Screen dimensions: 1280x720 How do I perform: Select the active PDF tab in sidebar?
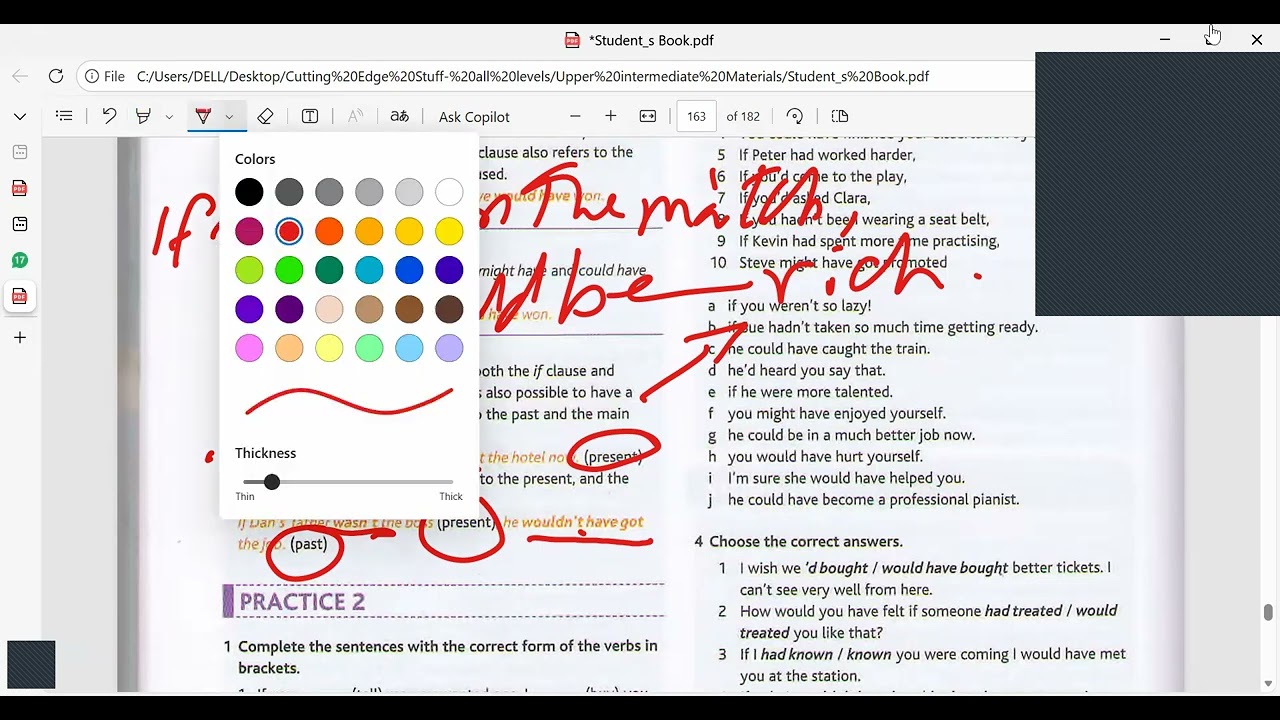click(x=20, y=296)
